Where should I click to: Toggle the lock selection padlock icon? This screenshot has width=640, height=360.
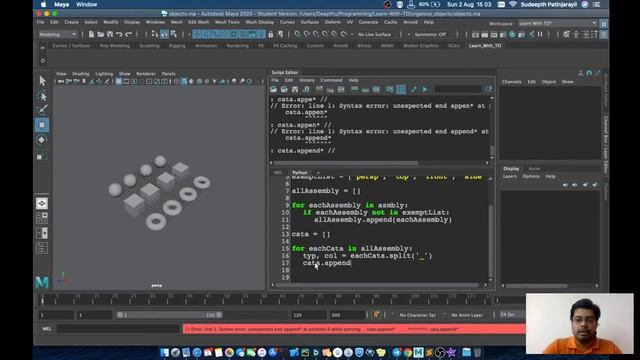[x=270, y=35]
